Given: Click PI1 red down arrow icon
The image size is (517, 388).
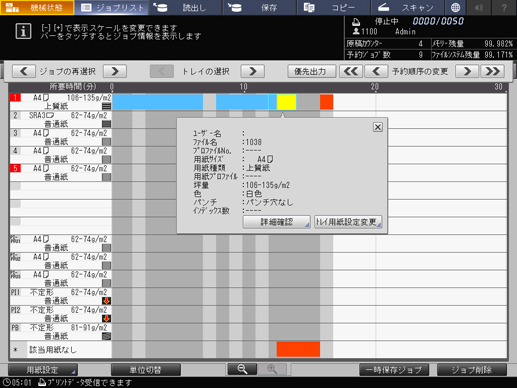Looking at the screenshot, I should point(106,301).
